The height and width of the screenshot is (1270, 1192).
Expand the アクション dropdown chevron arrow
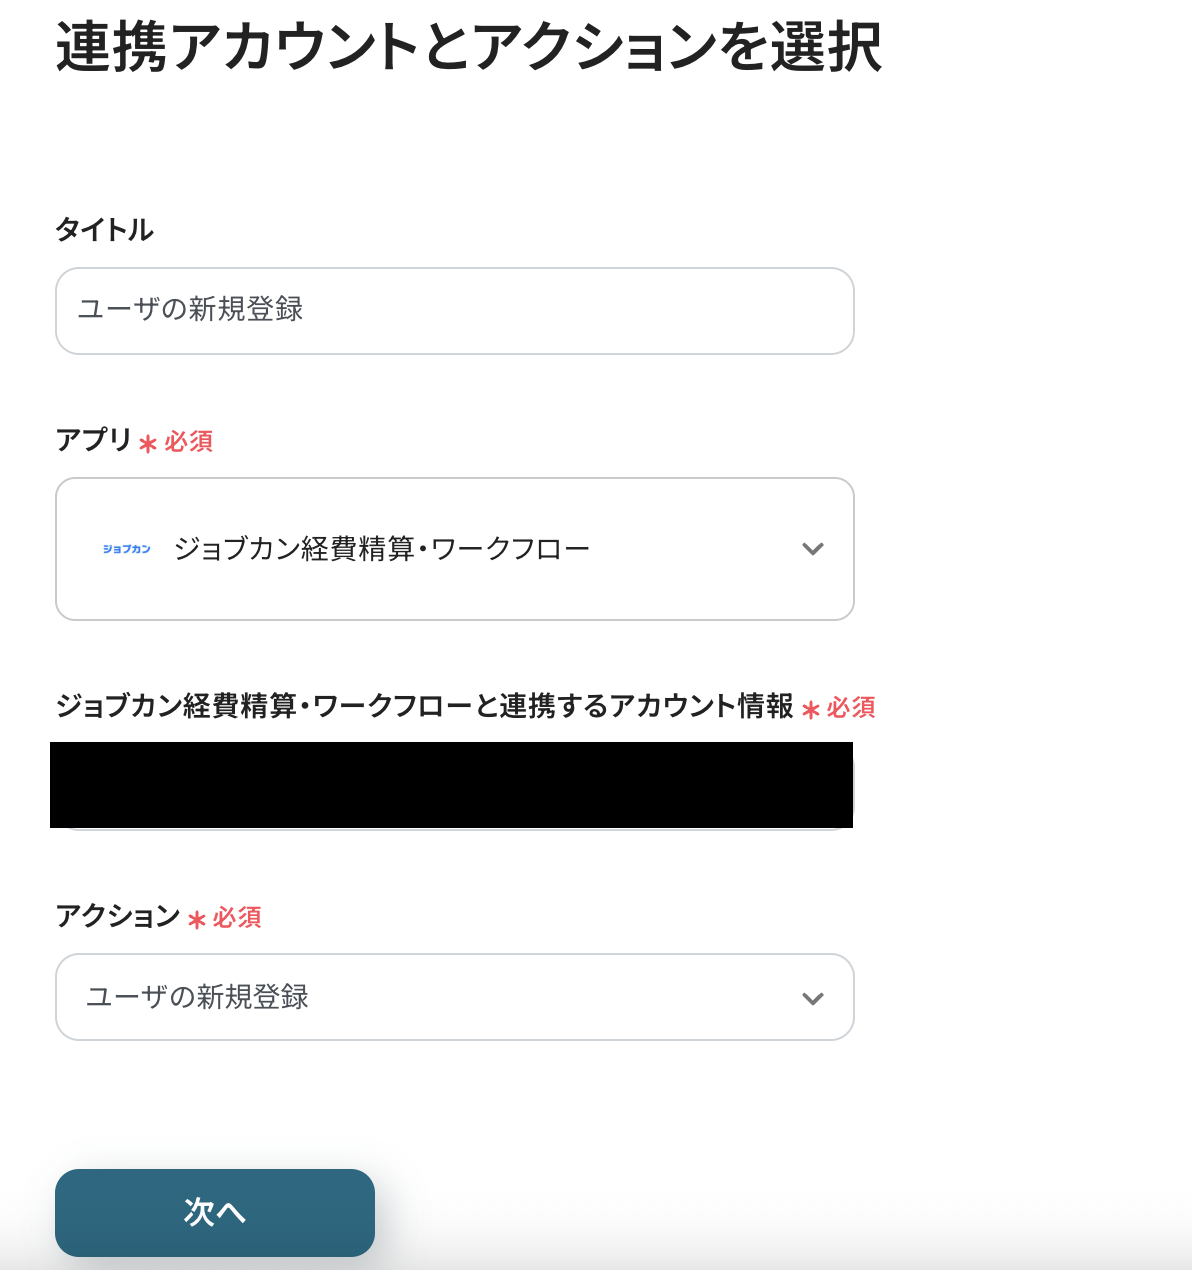coord(812,998)
